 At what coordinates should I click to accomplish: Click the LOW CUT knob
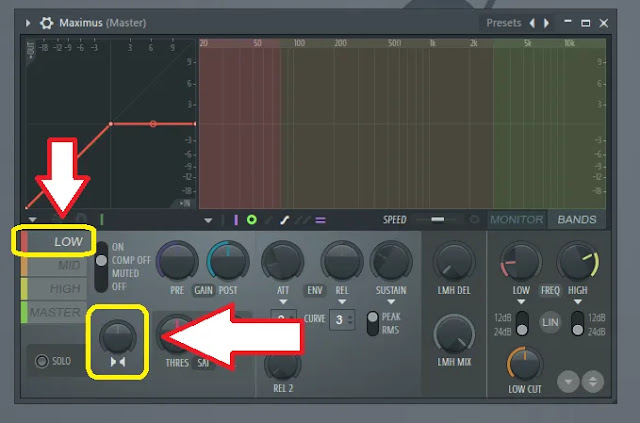pyautogui.click(x=524, y=364)
